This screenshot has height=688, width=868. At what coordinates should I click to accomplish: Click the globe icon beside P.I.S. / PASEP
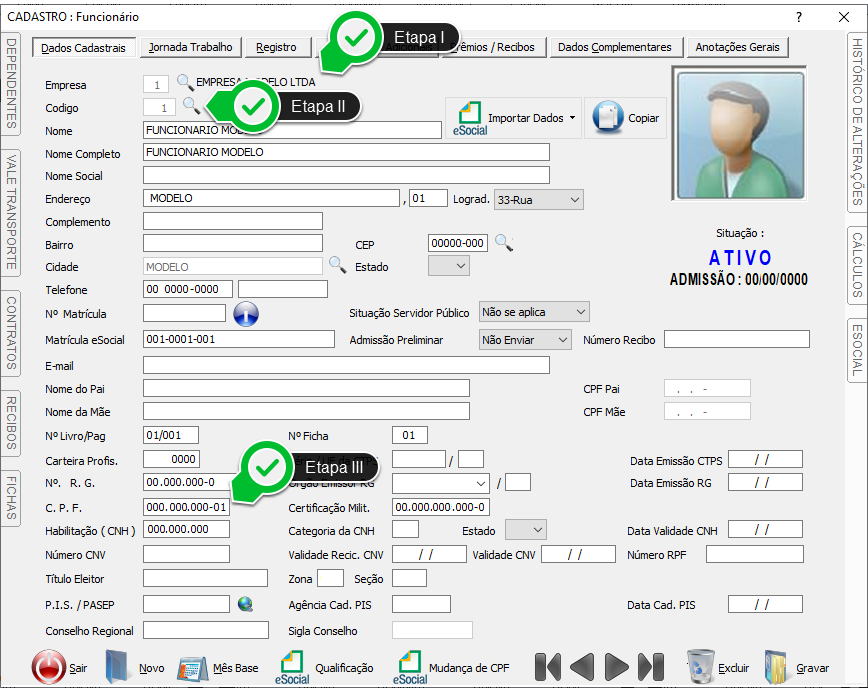(245, 603)
